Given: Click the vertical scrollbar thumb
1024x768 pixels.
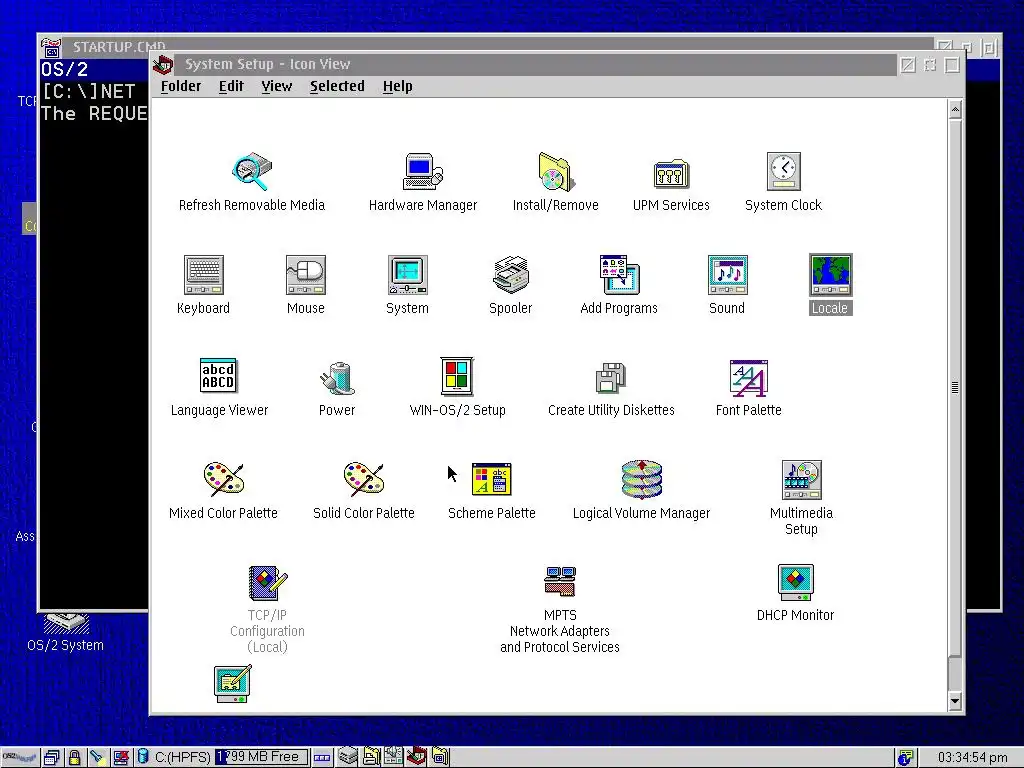Looking at the screenshot, I should 955,387.
